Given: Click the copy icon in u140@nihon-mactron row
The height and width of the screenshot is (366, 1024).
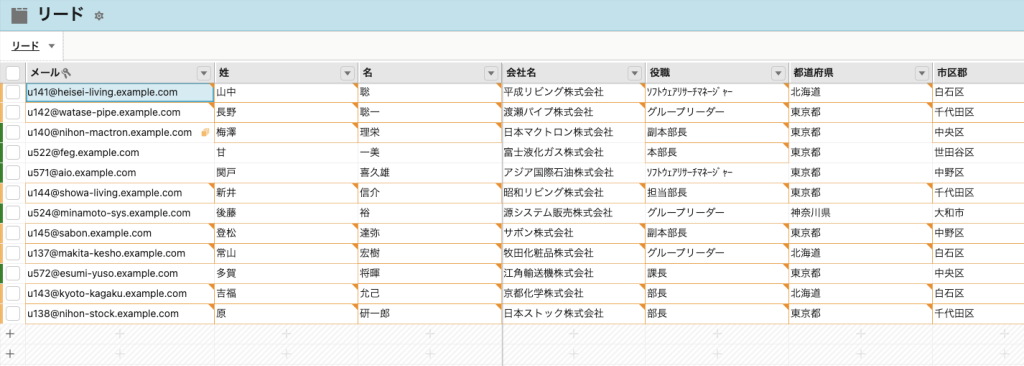Looking at the screenshot, I should coord(205,133).
